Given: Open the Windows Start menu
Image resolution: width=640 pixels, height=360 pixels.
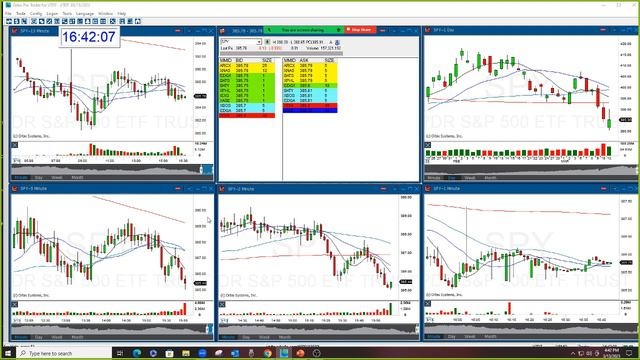Looking at the screenshot, I should [x=8, y=353].
